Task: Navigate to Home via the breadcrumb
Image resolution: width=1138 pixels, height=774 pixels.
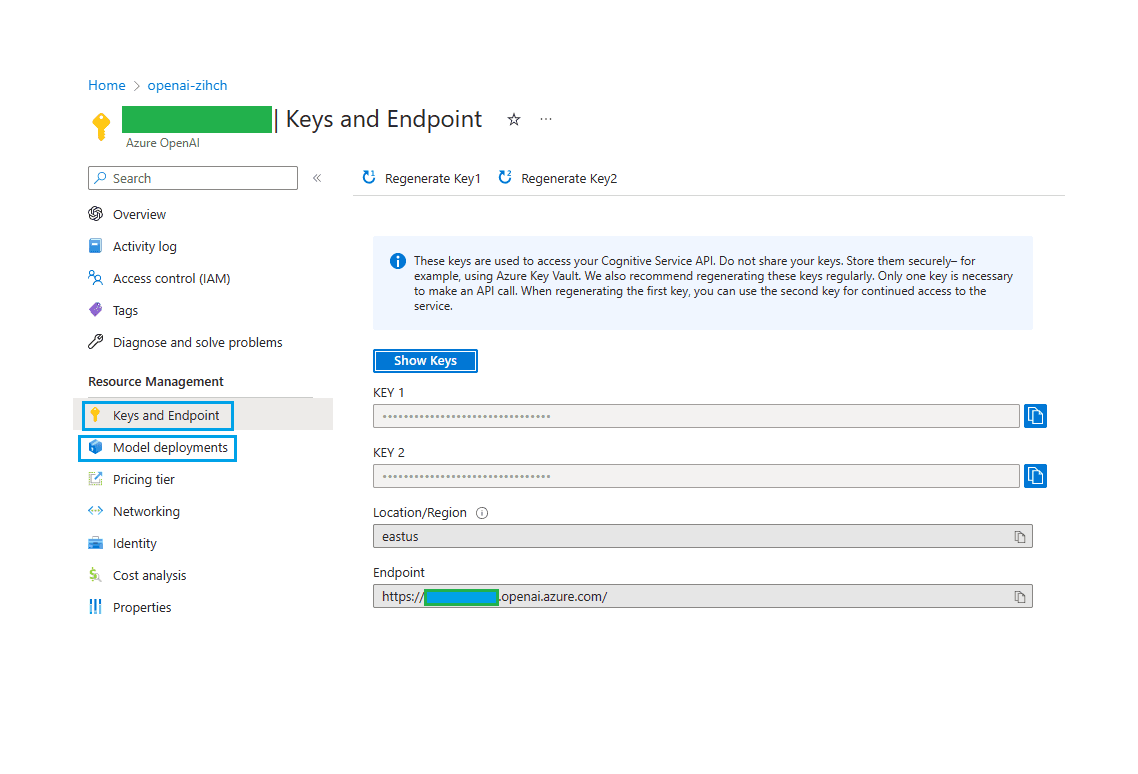Action: point(106,85)
